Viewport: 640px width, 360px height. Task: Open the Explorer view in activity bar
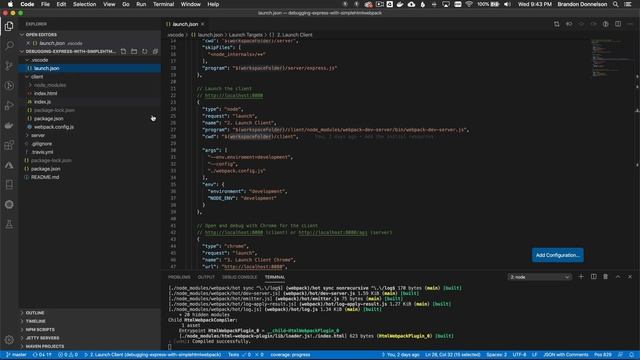click(x=9, y=26)
